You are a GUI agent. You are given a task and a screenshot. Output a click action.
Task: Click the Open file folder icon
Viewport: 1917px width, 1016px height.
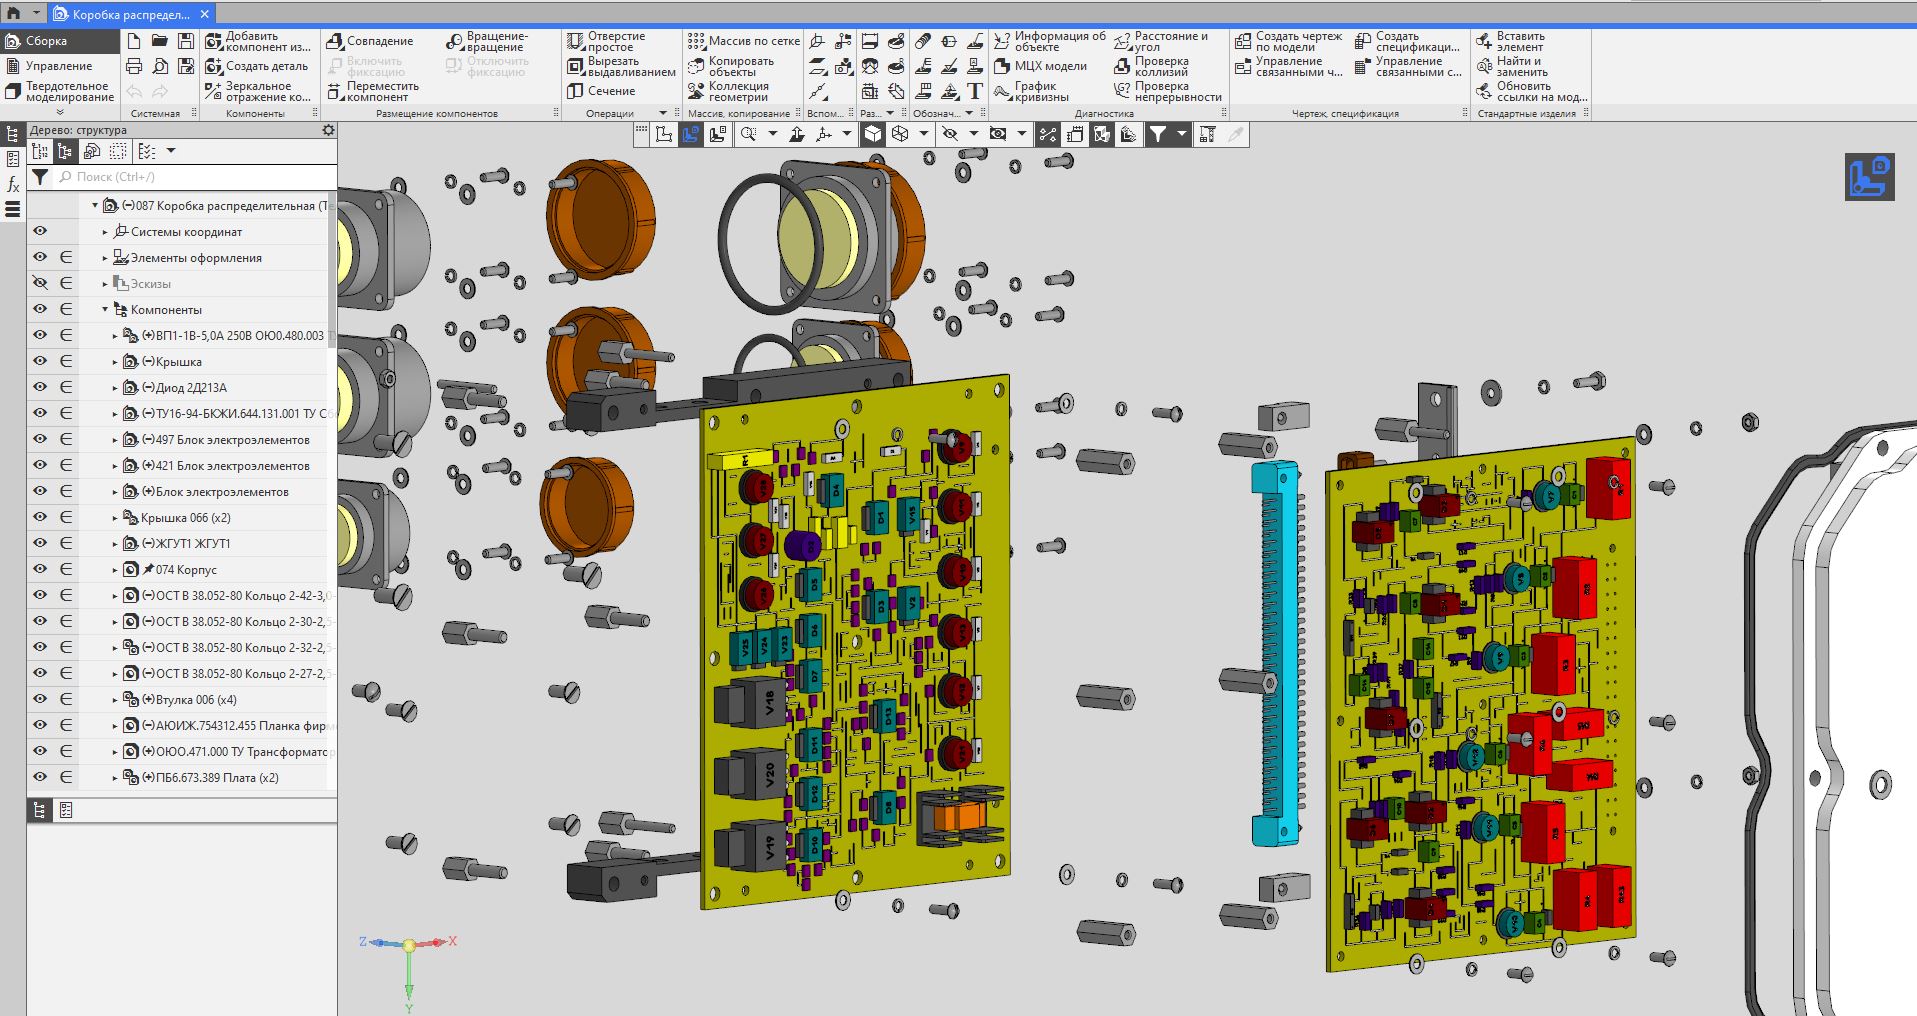coord(160,41)
